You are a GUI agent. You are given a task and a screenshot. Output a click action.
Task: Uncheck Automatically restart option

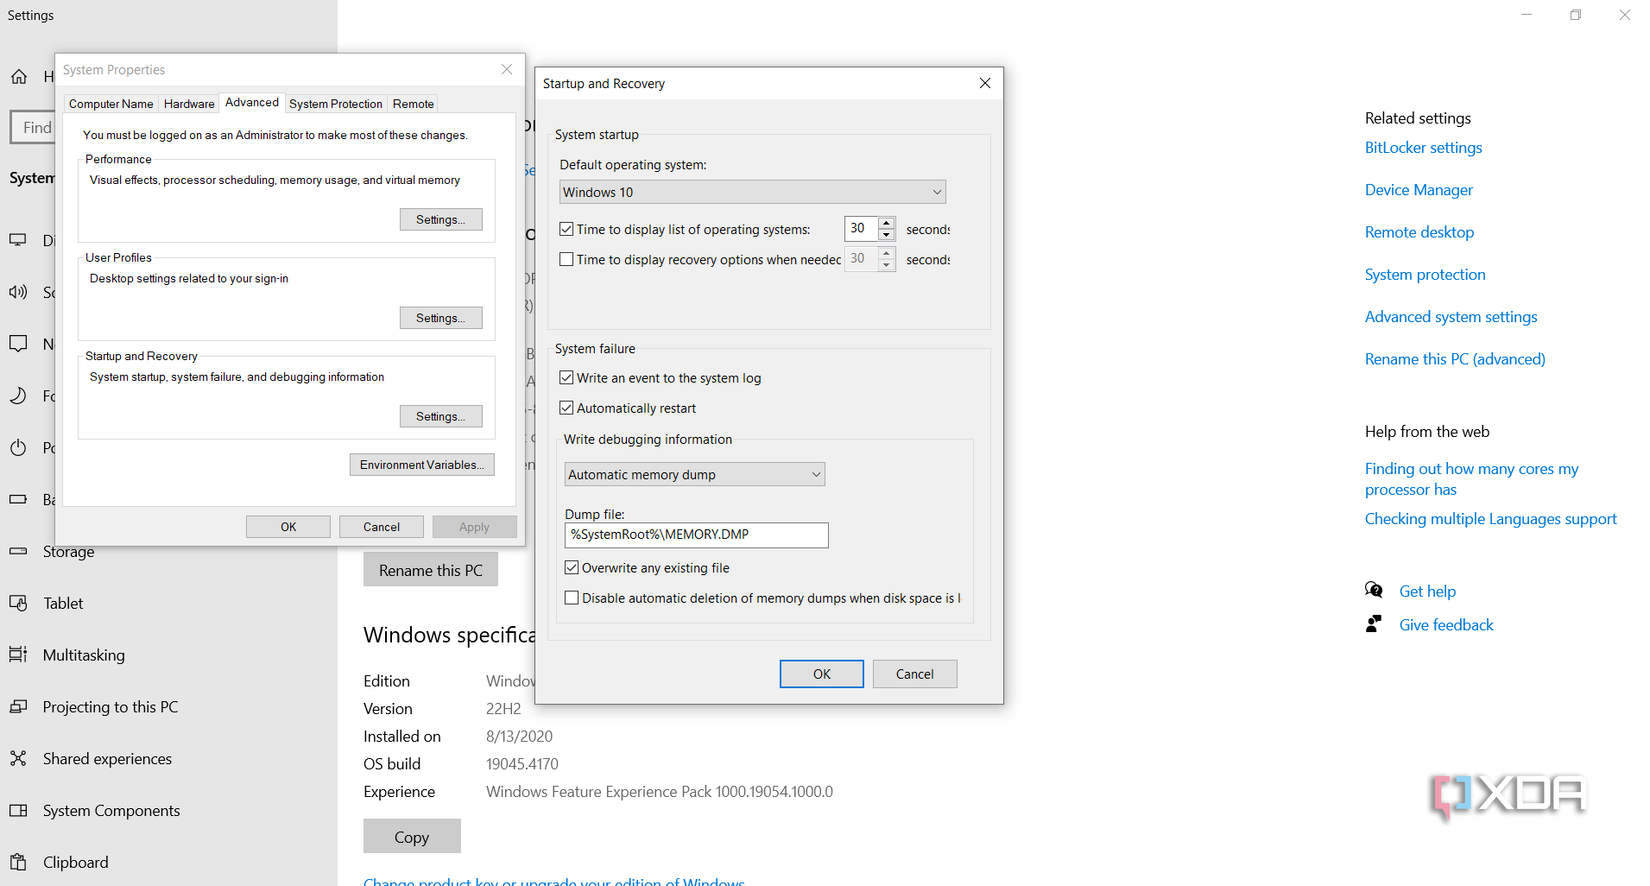[x=567, y=408]
